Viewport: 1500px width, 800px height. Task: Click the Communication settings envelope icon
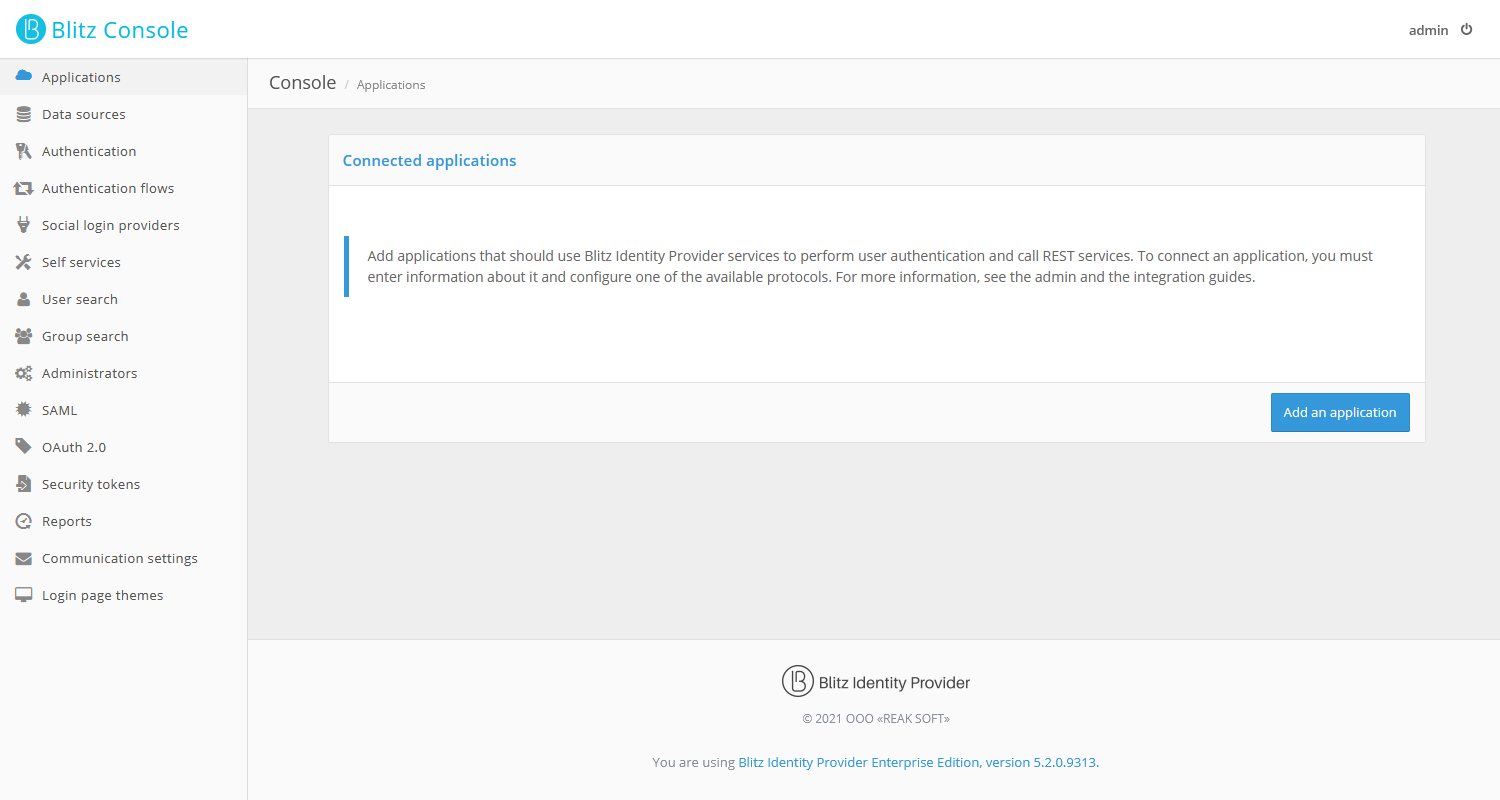click(24, 558)
